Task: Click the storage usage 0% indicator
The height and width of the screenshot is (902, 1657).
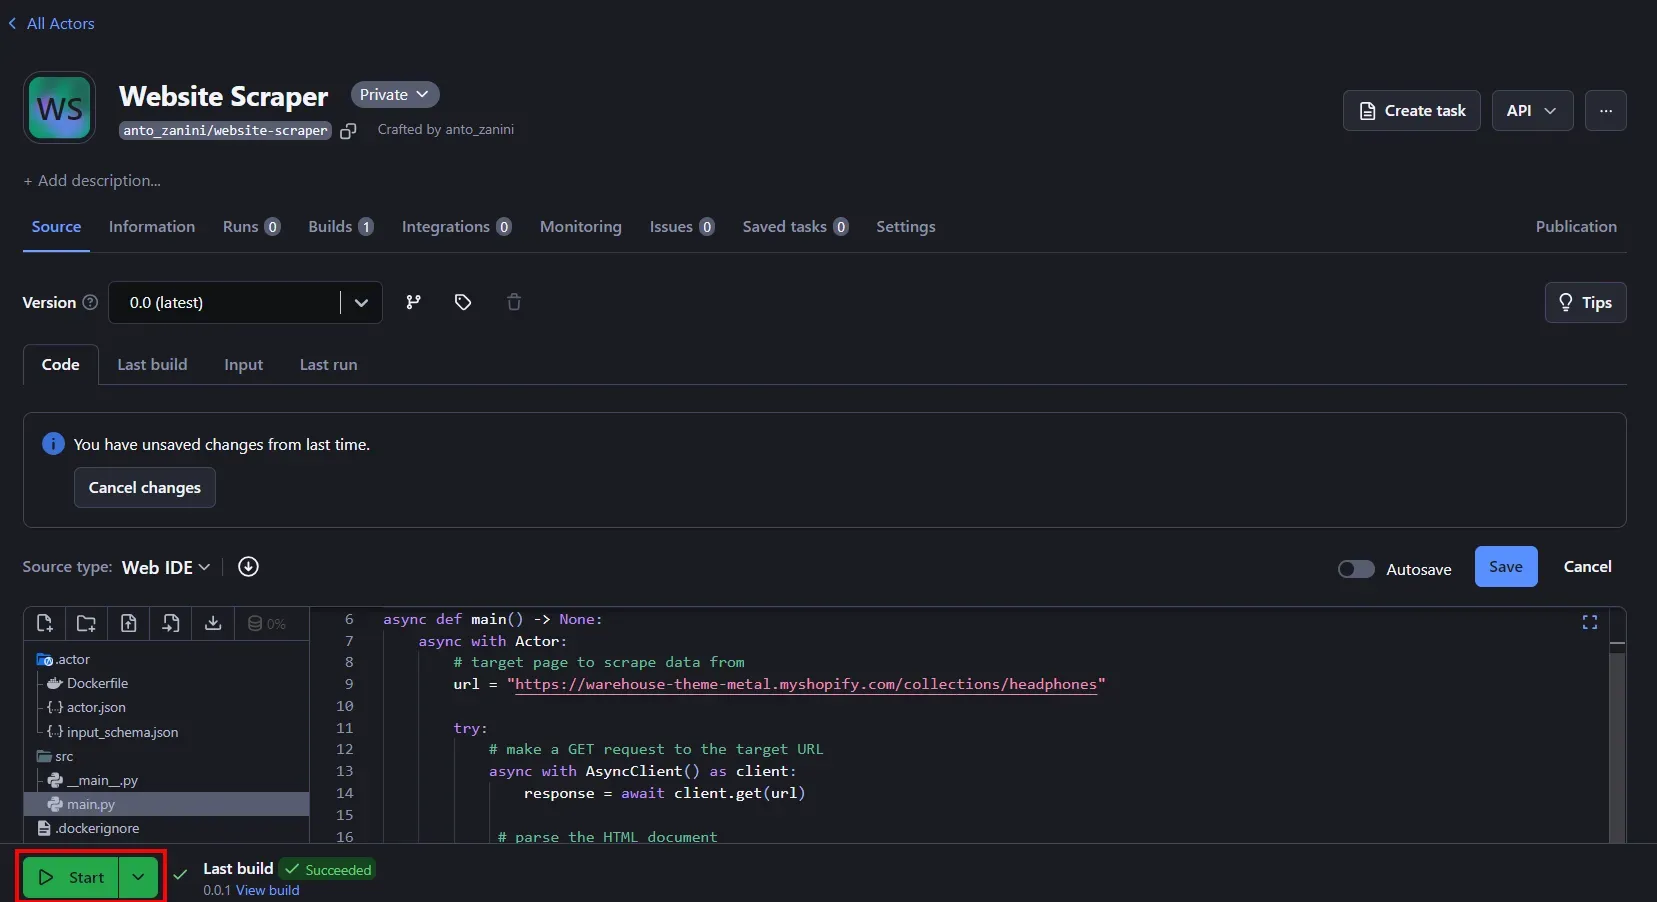Action: click(267, 623)
